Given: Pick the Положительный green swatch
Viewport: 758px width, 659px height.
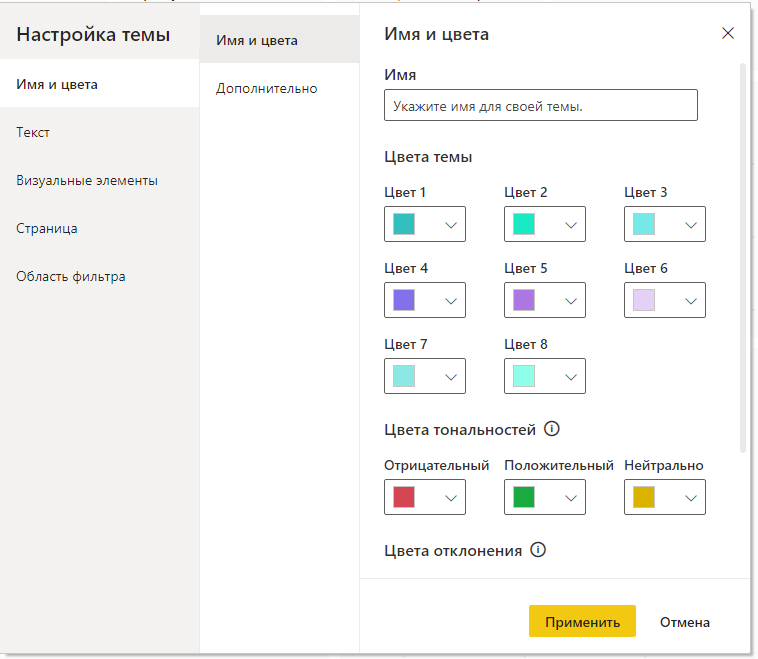Looking at the screenshot, I should click(524, 497).
